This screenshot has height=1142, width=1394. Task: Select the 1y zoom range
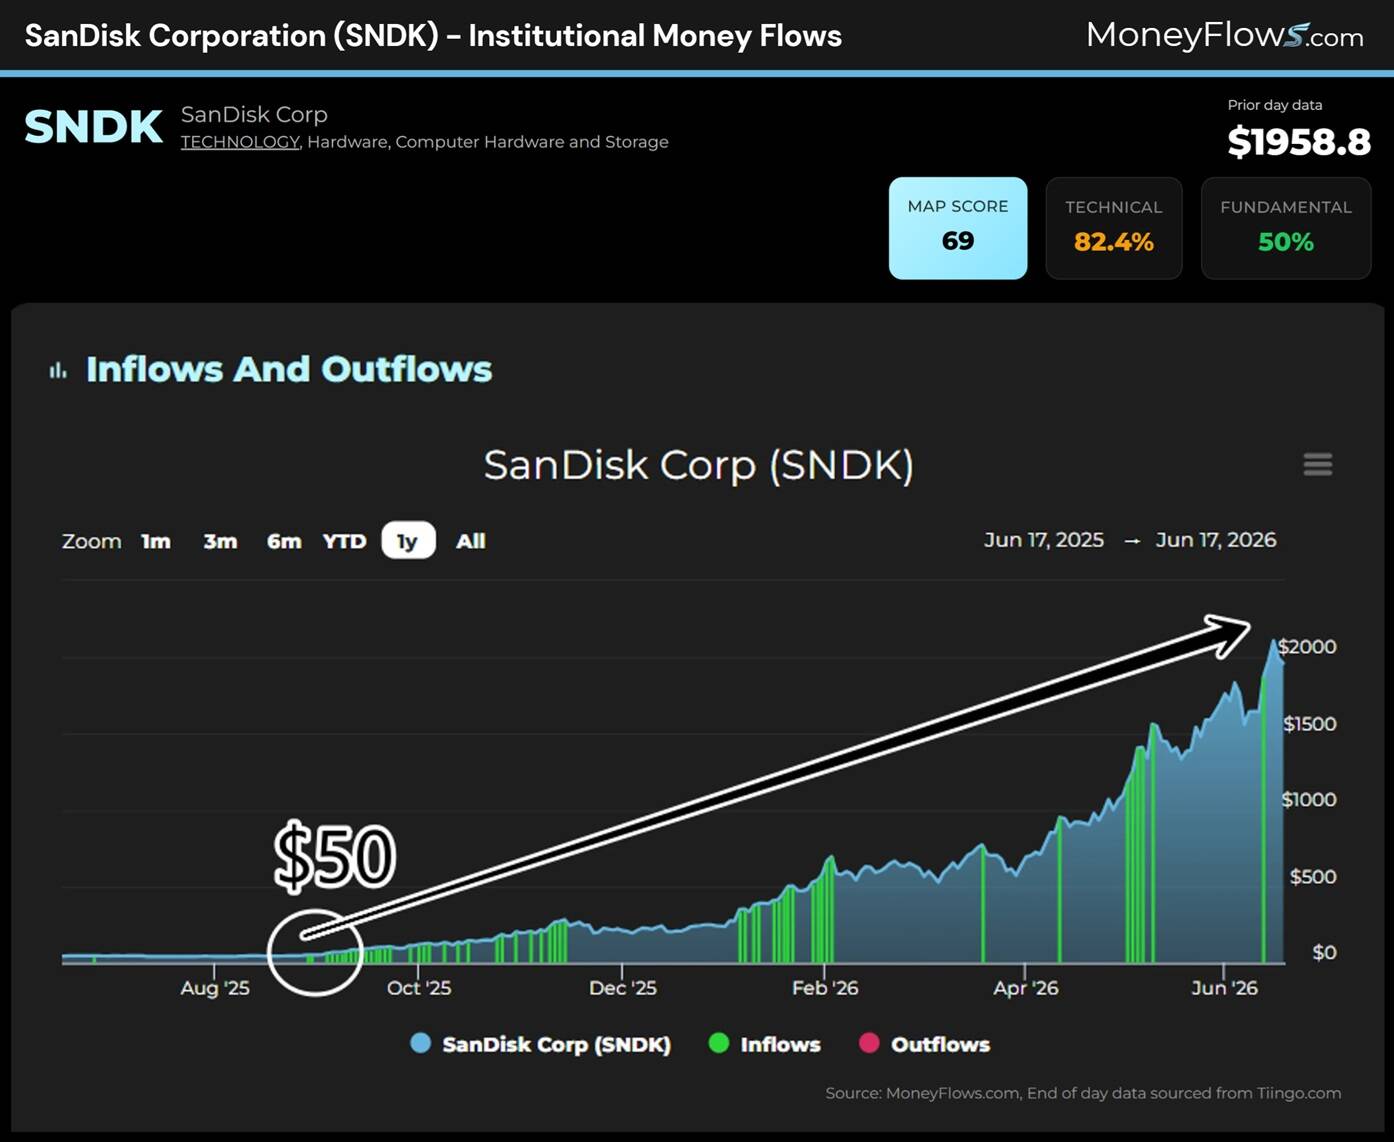coord(408,540)
